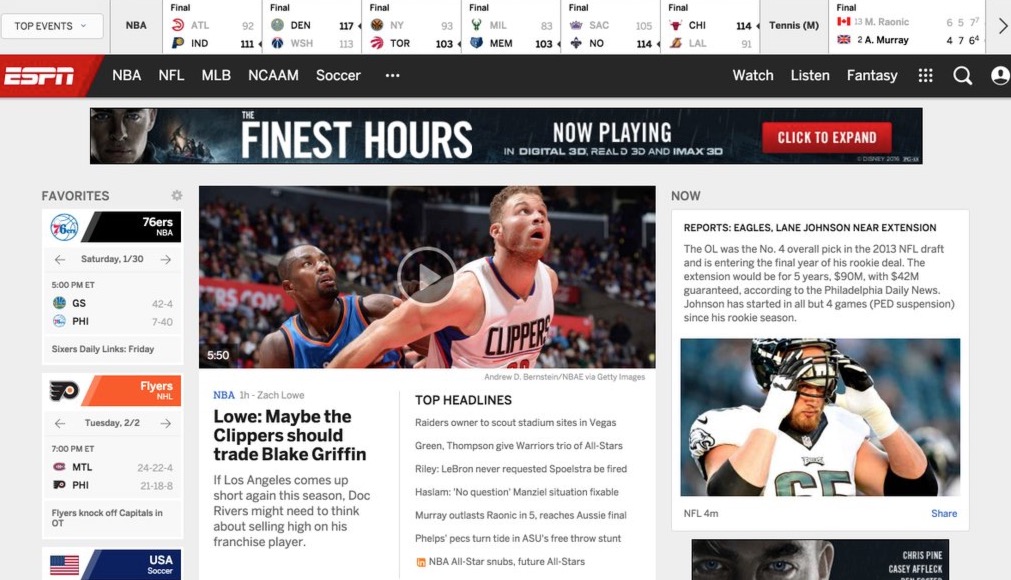Click the Hawks ATL logo in scoreboard
Screen dimensions: 1011x580
178,25
